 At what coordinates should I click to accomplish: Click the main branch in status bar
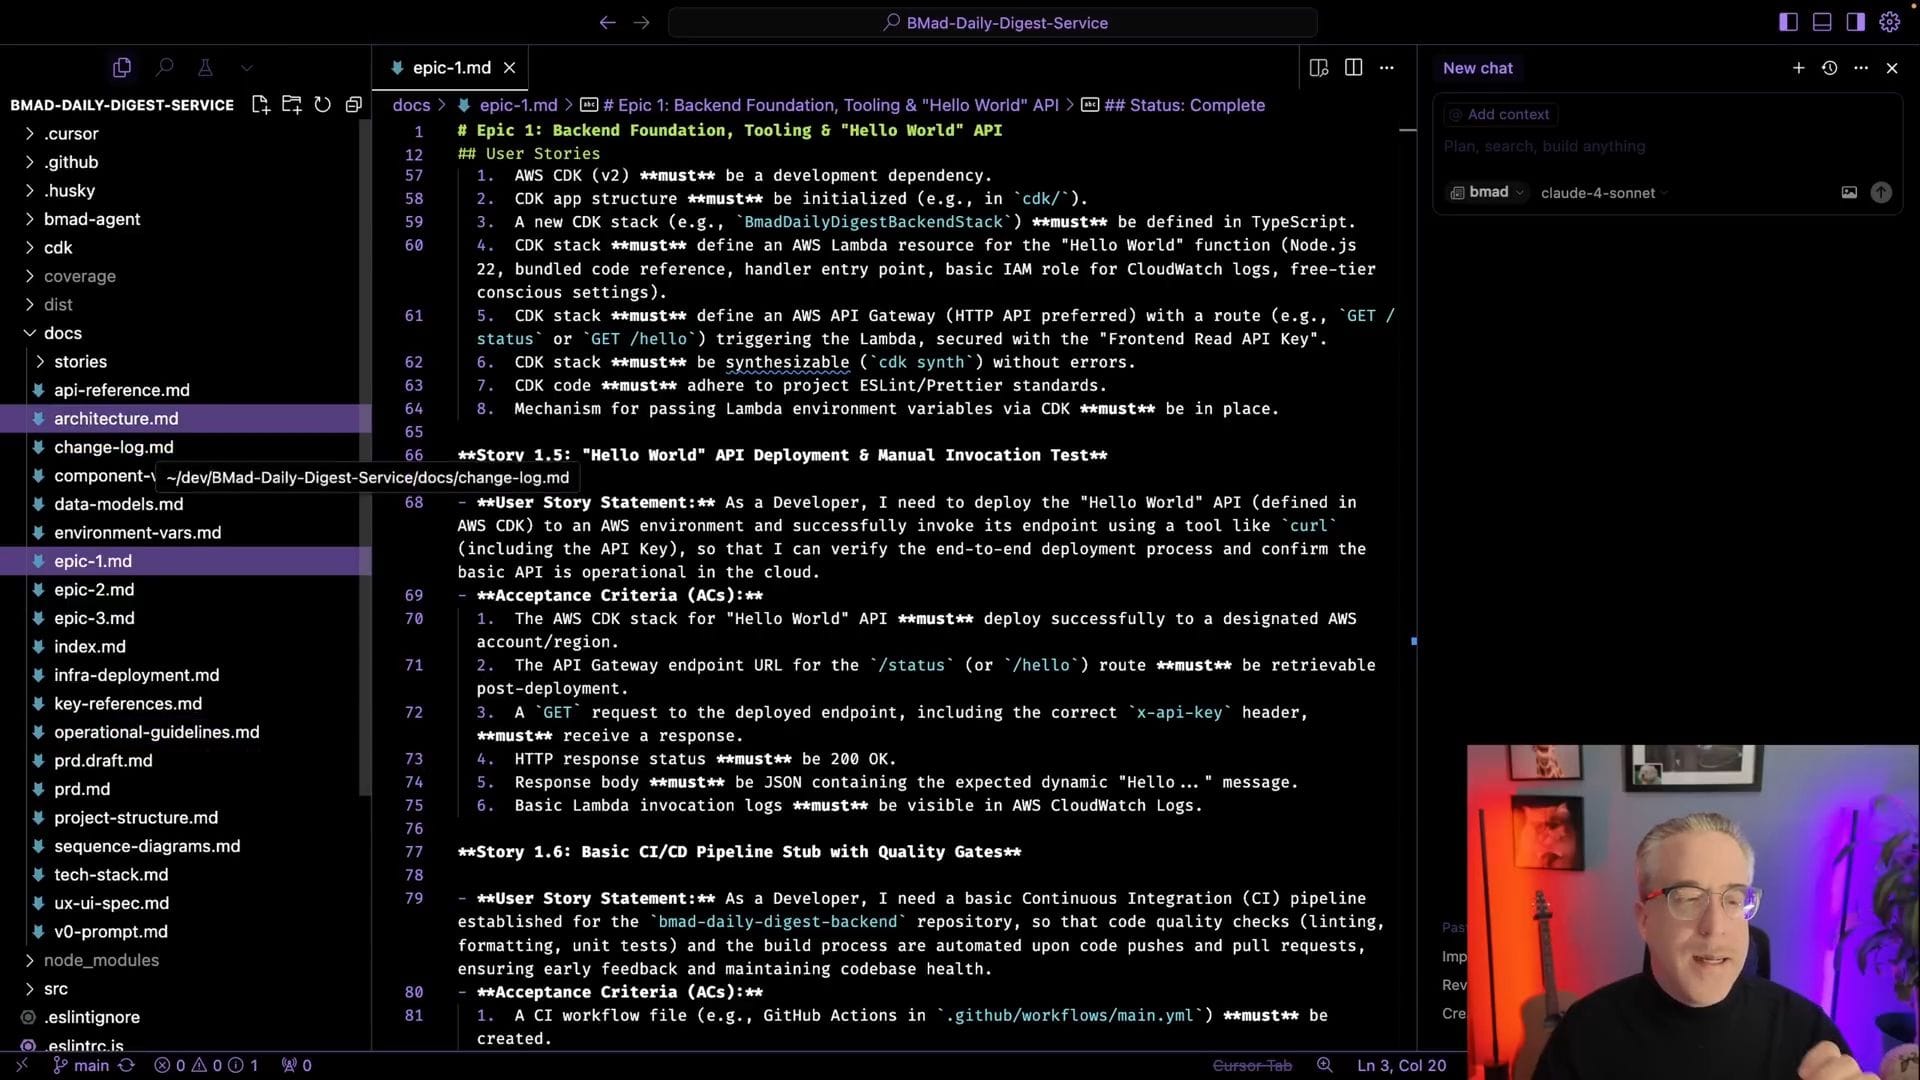(x=90, y=1065)
